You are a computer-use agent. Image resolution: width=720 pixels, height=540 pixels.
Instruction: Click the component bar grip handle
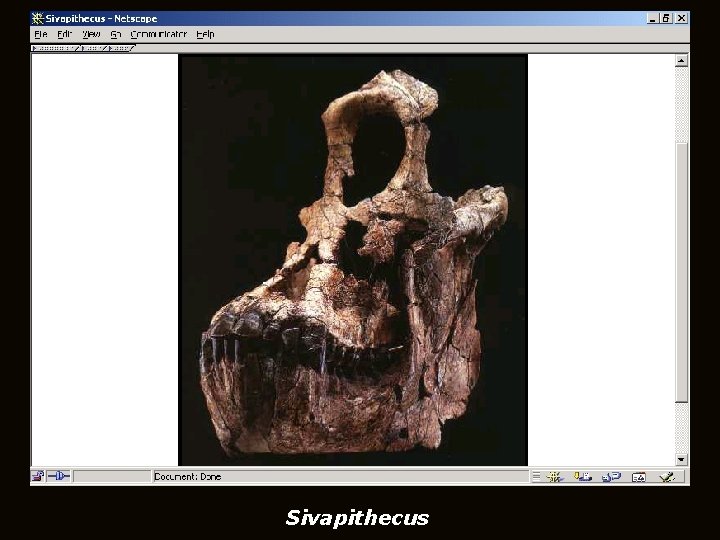coord(536,477)
